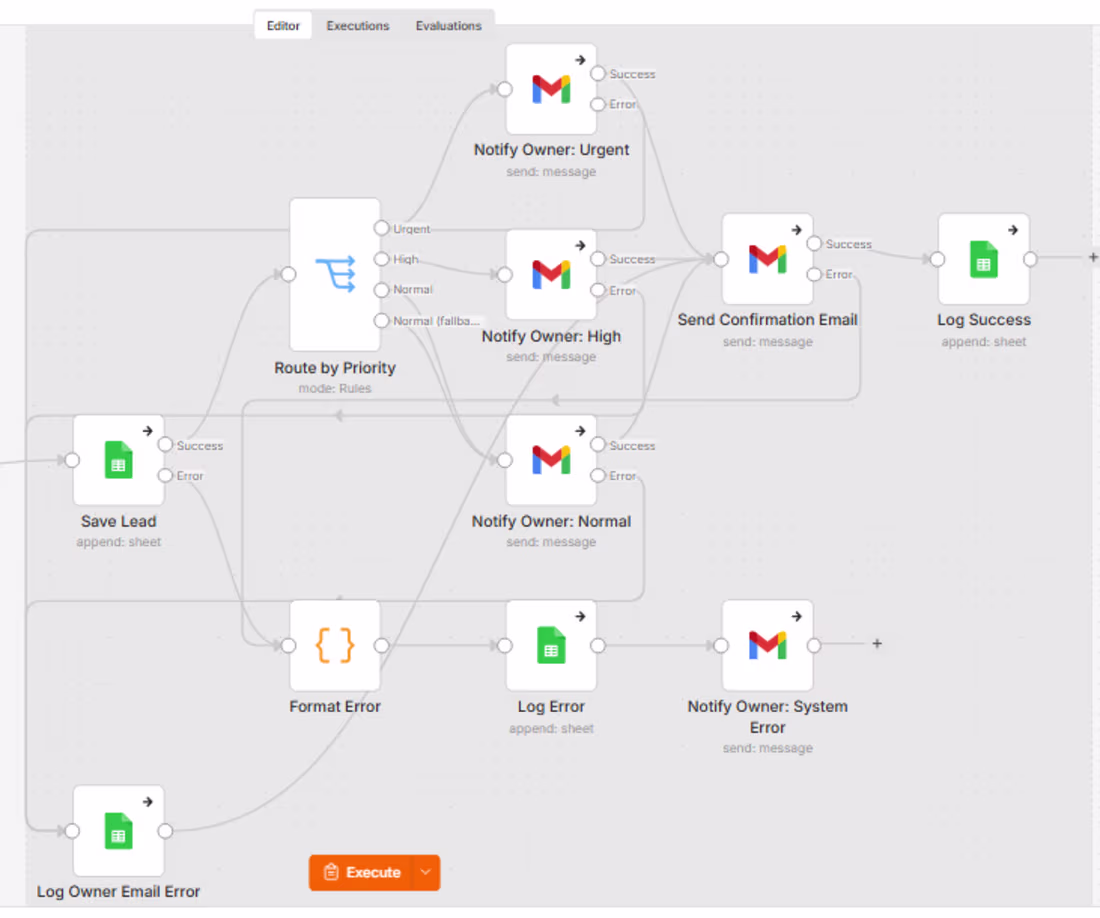The image size is (1100, 918).
Task: Click the Error output of Notify Owner: High
Action: click(x=598, y=290)
